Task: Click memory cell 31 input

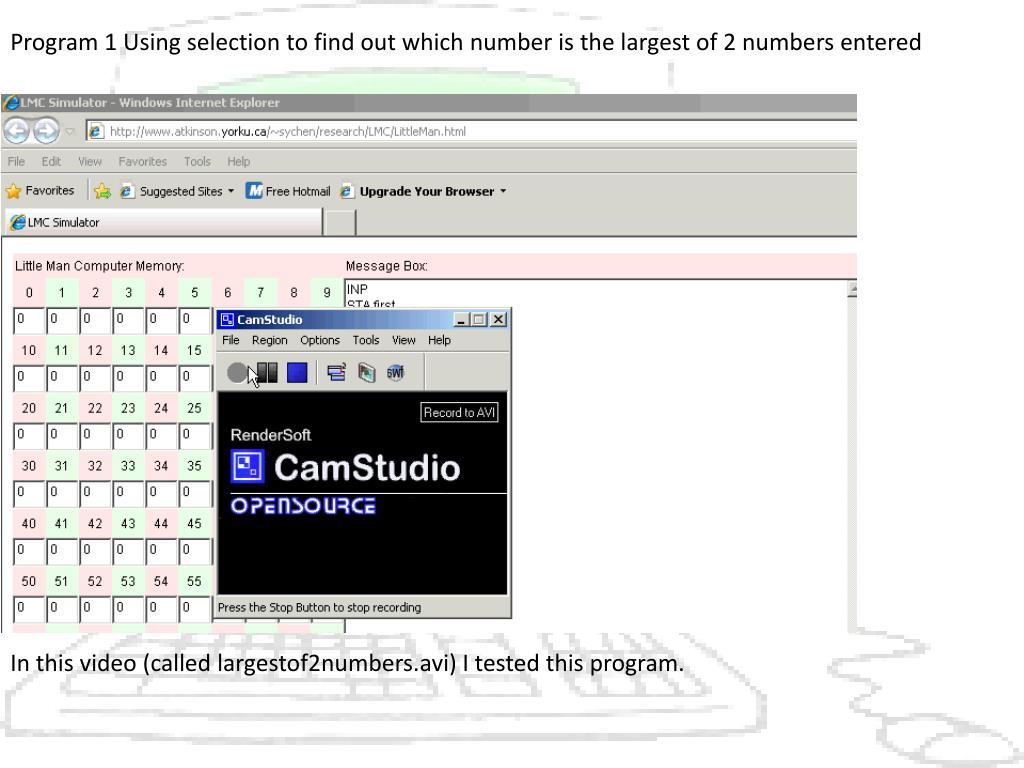Action: (61, 493)
